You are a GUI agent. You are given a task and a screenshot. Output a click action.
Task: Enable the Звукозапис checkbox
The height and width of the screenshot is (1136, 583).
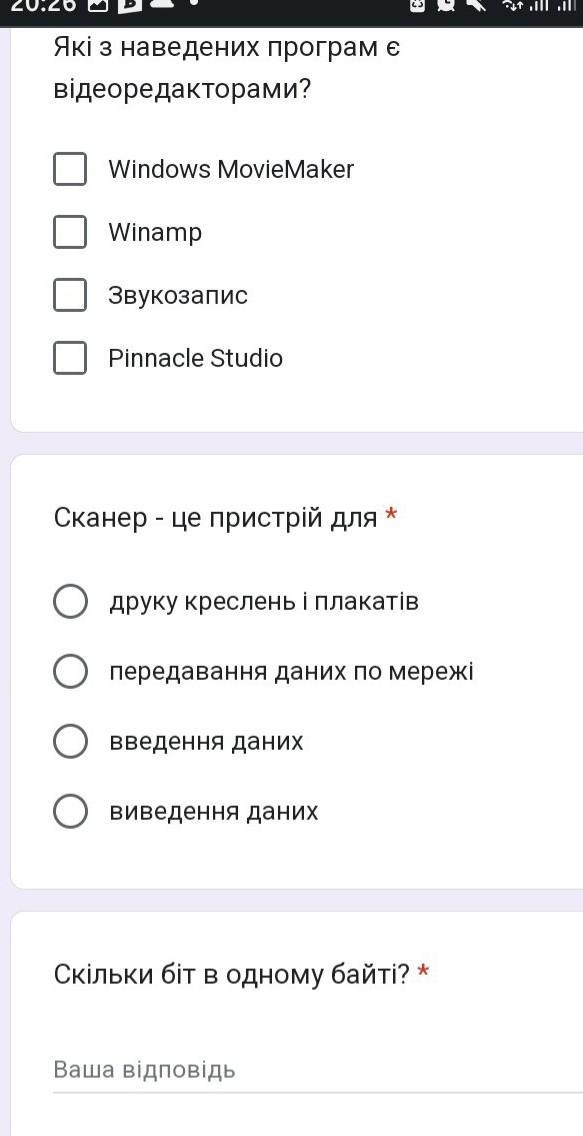(70, 295)
